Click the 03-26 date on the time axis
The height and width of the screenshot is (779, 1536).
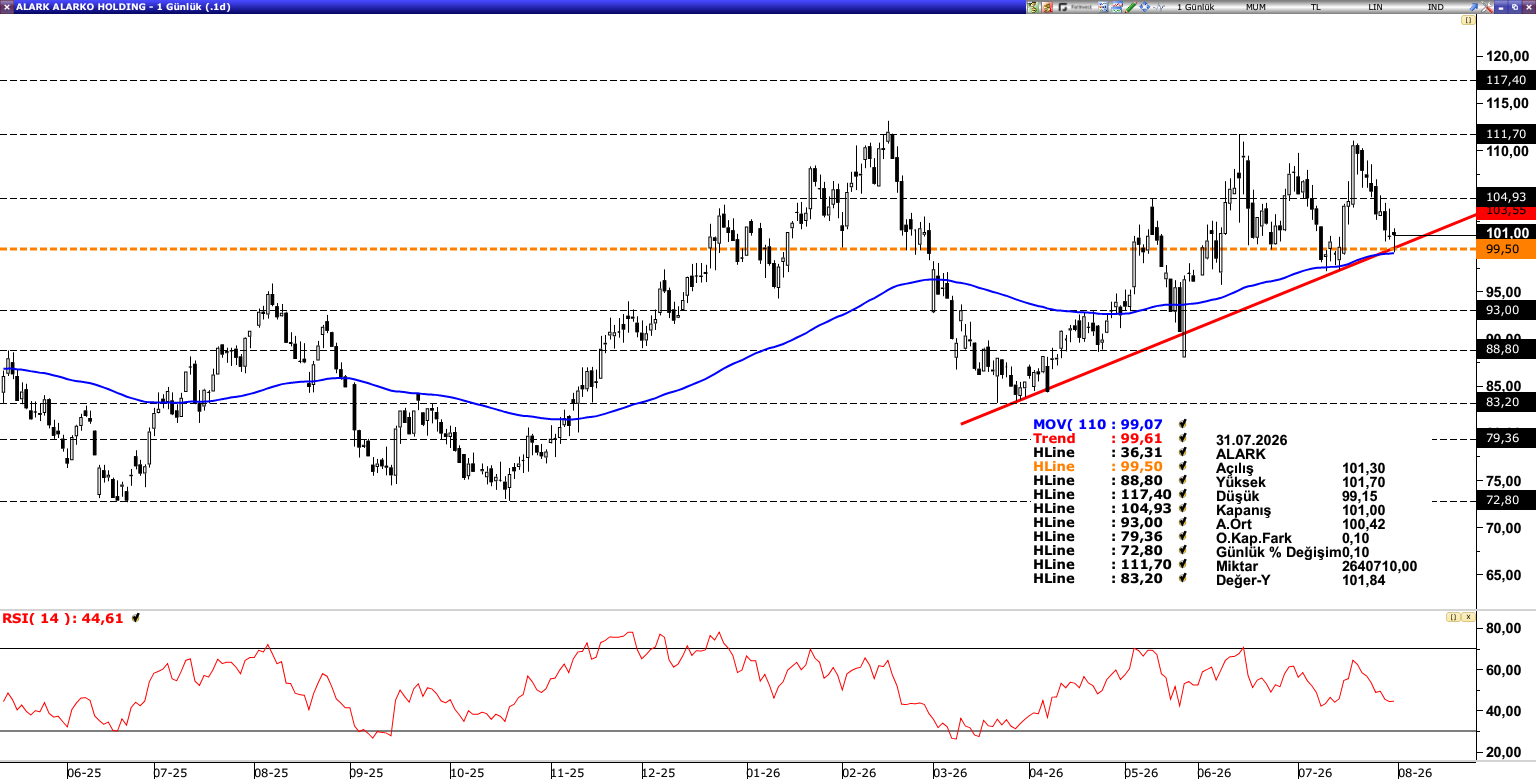click(x=950, y=773)
